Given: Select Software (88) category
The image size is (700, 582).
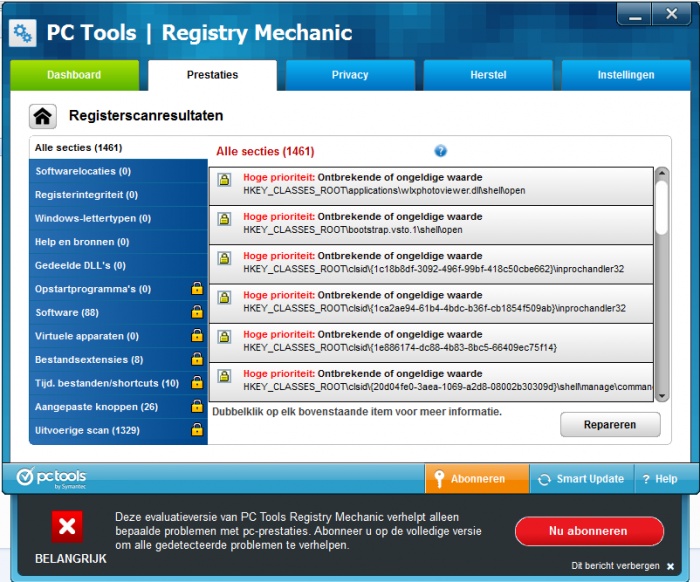Looking at the screenshot, I should 118,312.
